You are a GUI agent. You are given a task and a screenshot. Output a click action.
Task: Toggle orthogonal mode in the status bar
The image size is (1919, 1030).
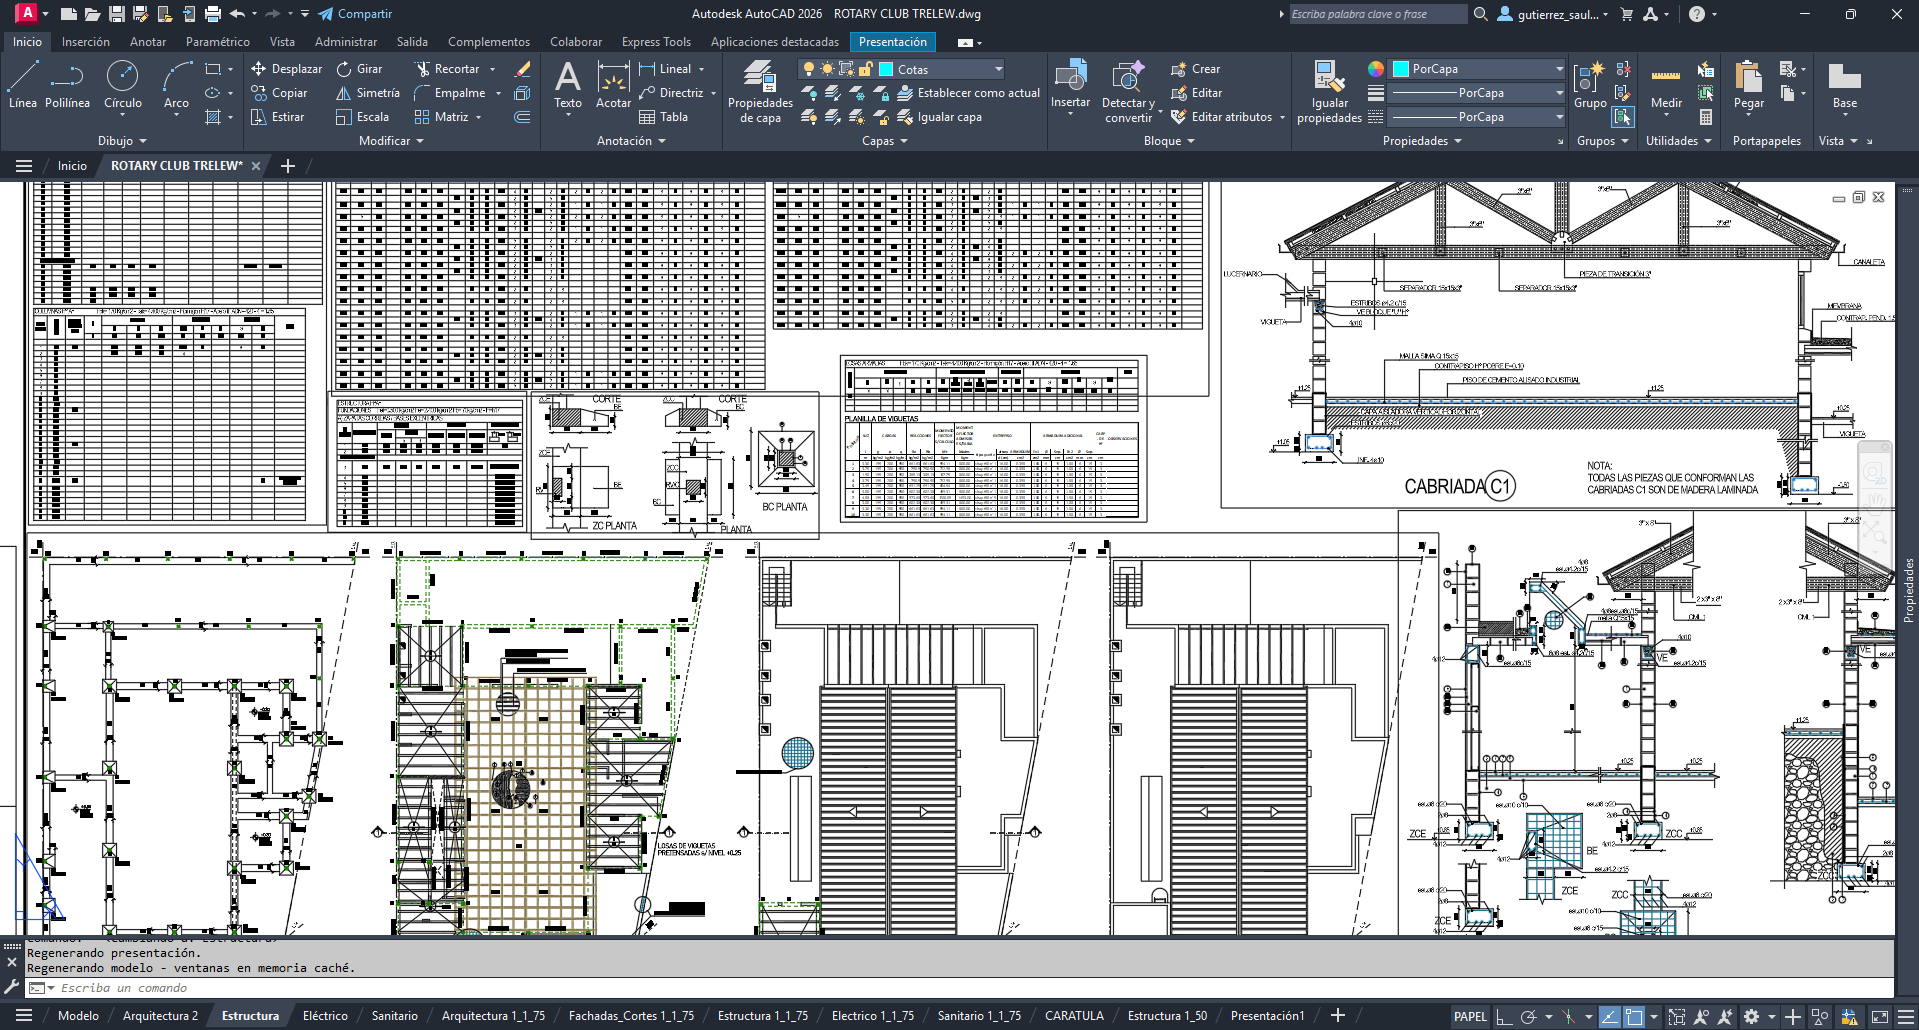click(x=1504, y=1016)
